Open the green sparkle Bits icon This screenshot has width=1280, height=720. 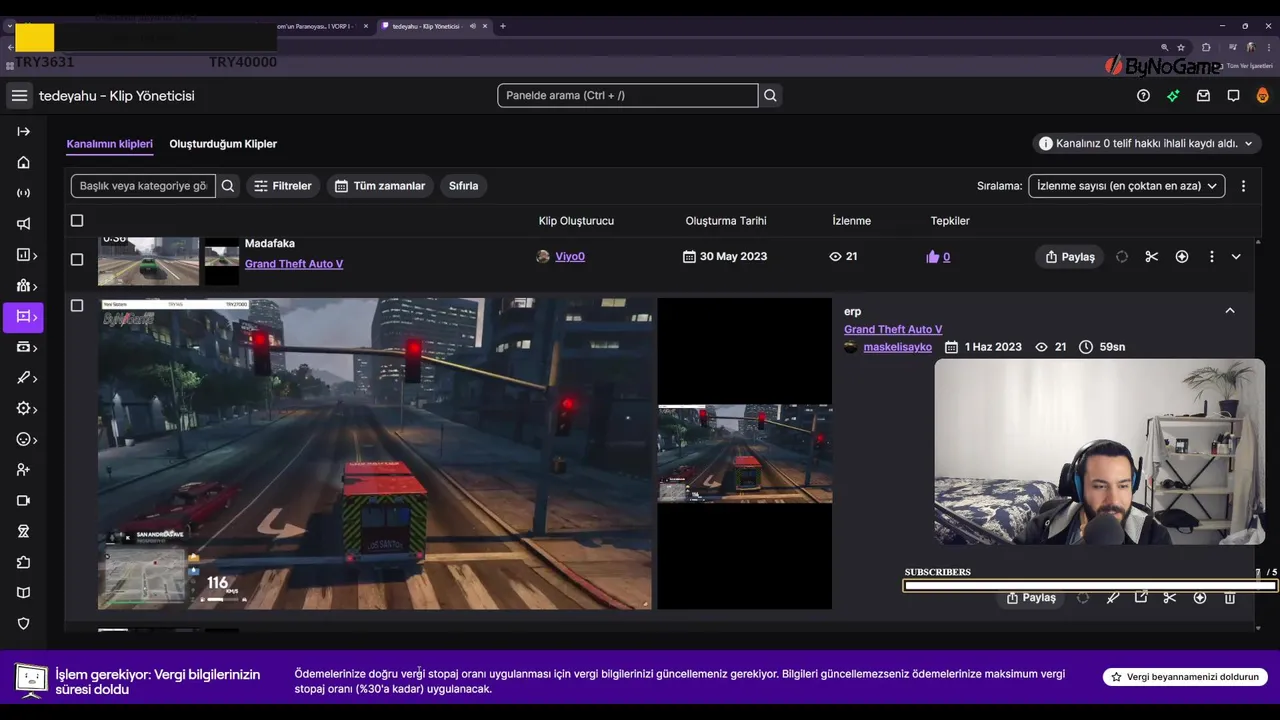(1173, 96)
